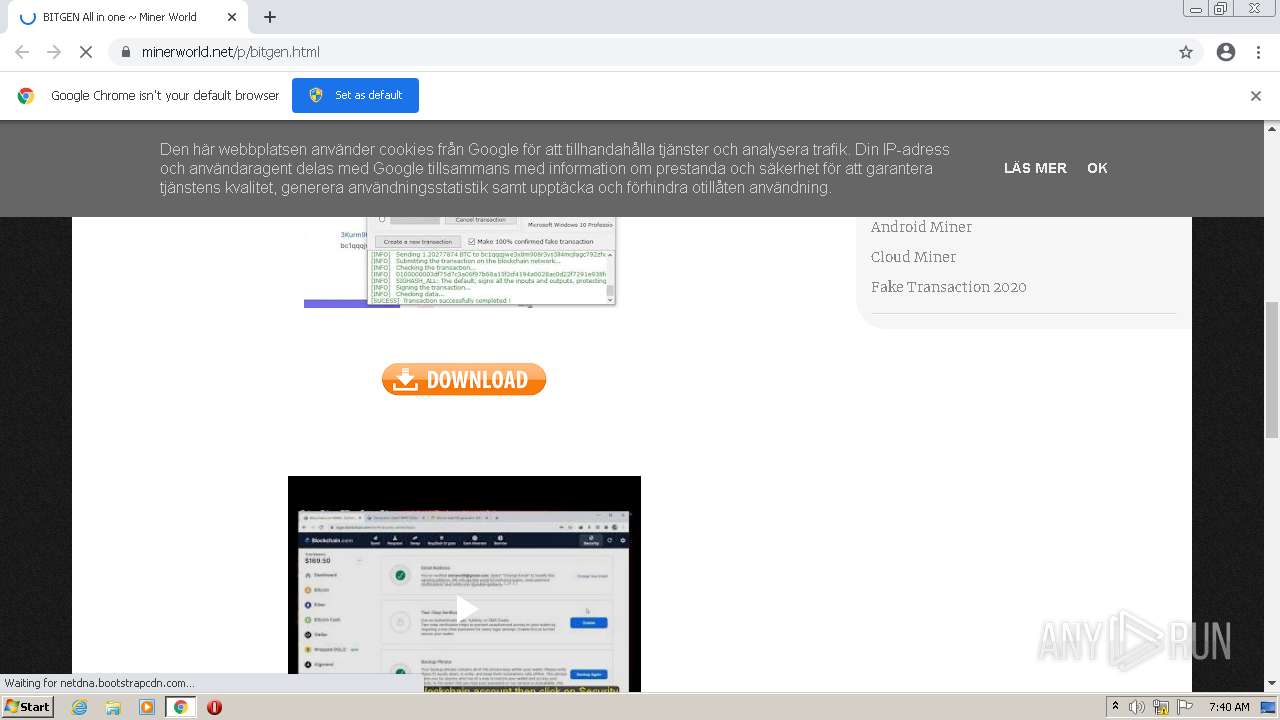Launch Internet Explorer from taskbar
This screenshot has height=720, width=1280.
click(x=80, y=707)
